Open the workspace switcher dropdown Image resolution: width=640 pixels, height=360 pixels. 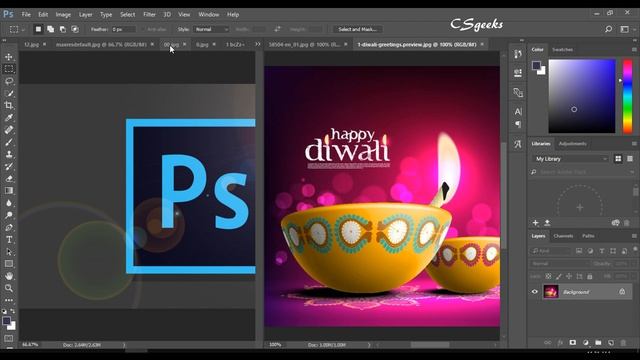(625, 29)
